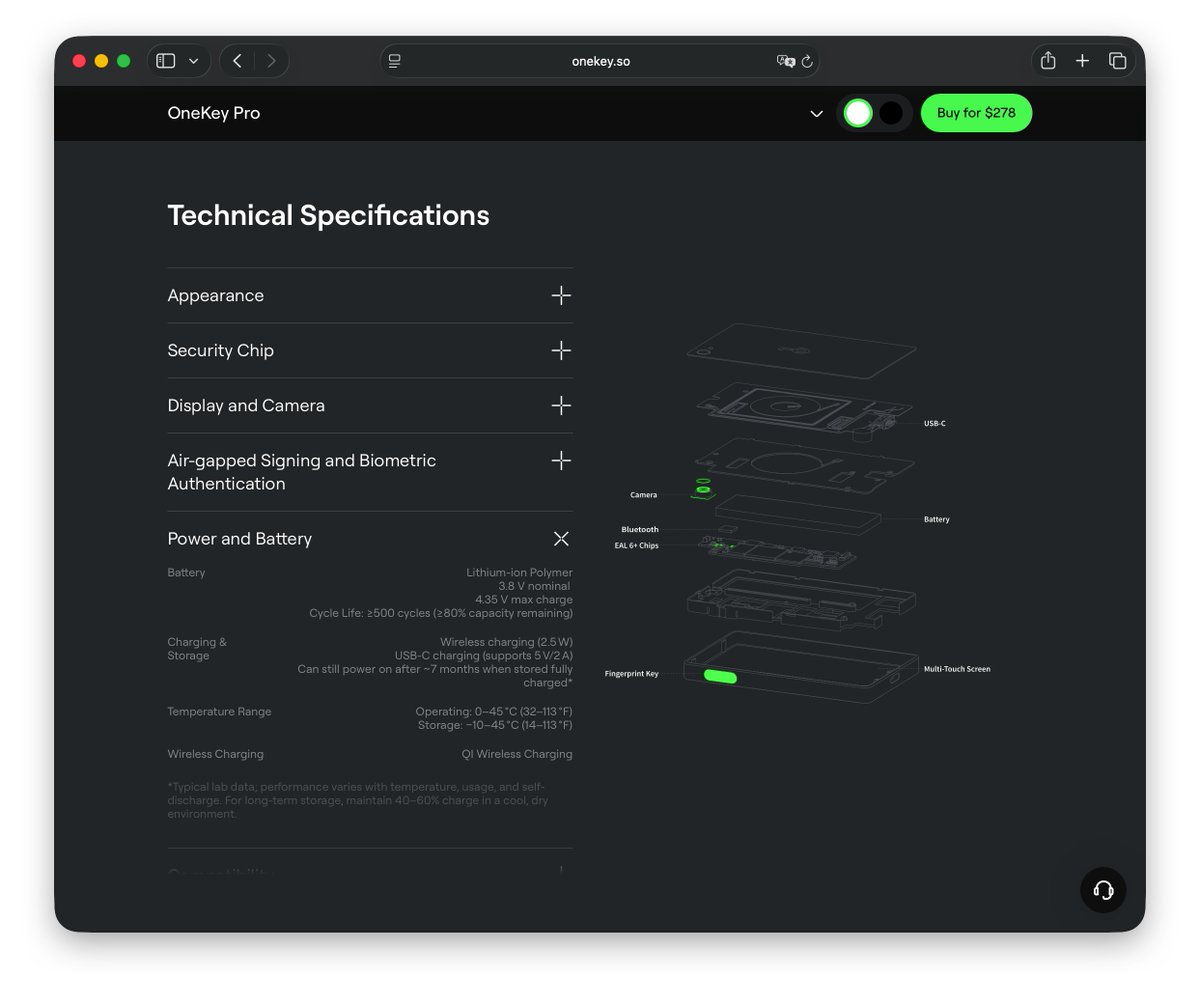
Task: Expand the Appearance section
Action: [x=370, y=295]
